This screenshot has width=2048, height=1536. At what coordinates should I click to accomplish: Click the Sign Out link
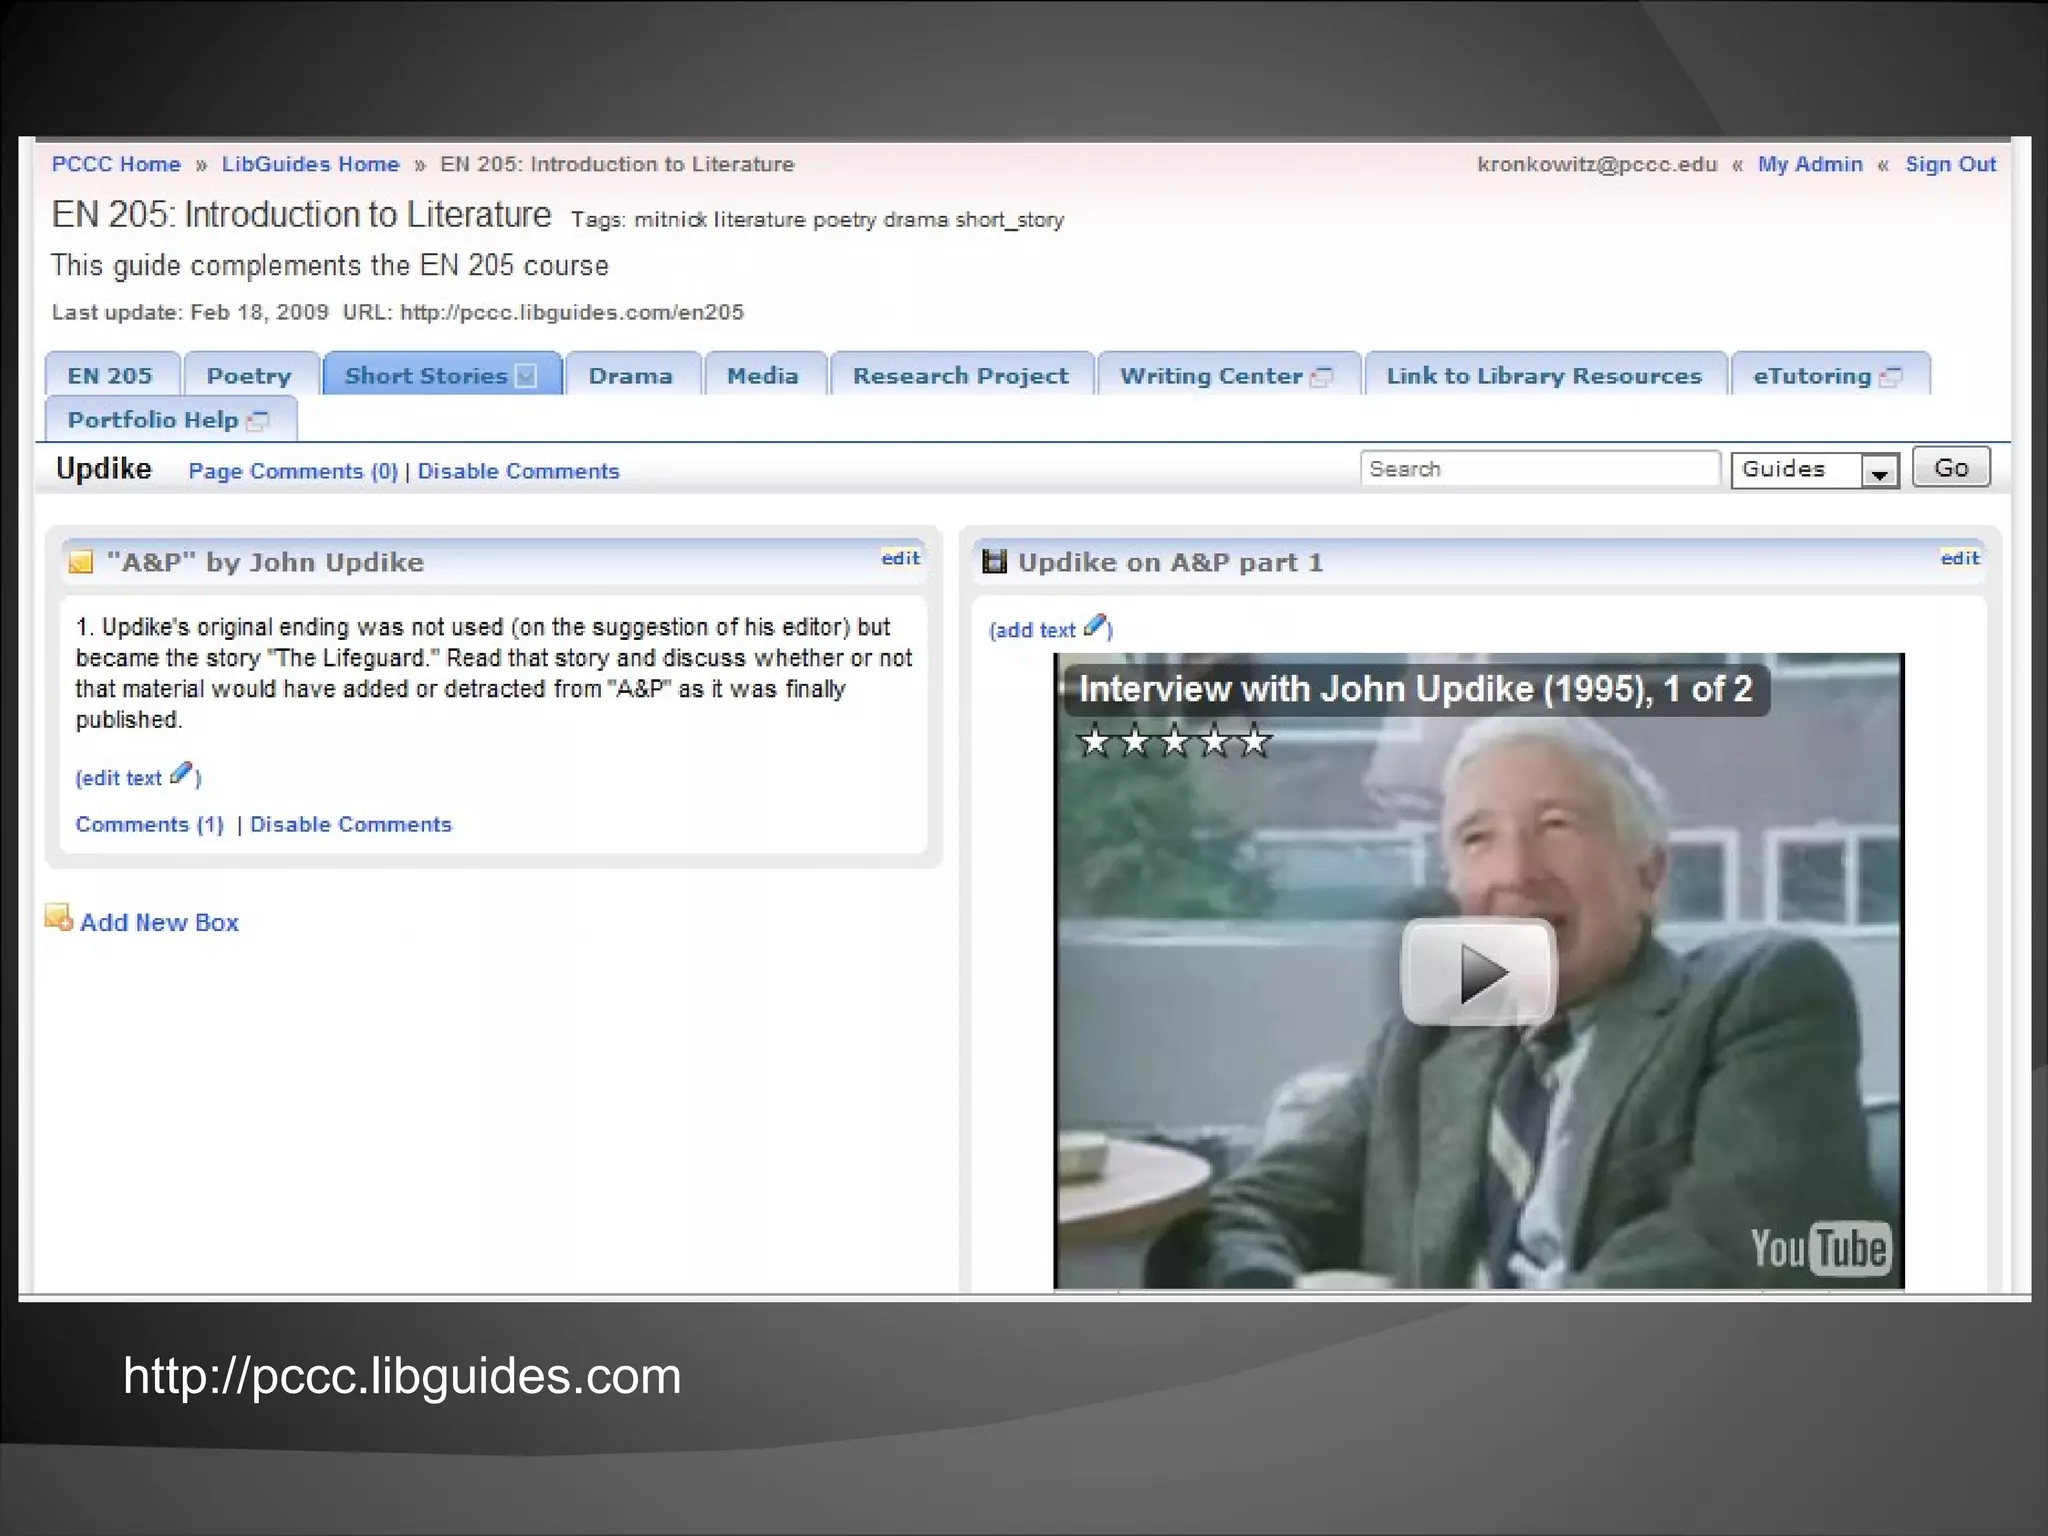tap(1950, 164)
